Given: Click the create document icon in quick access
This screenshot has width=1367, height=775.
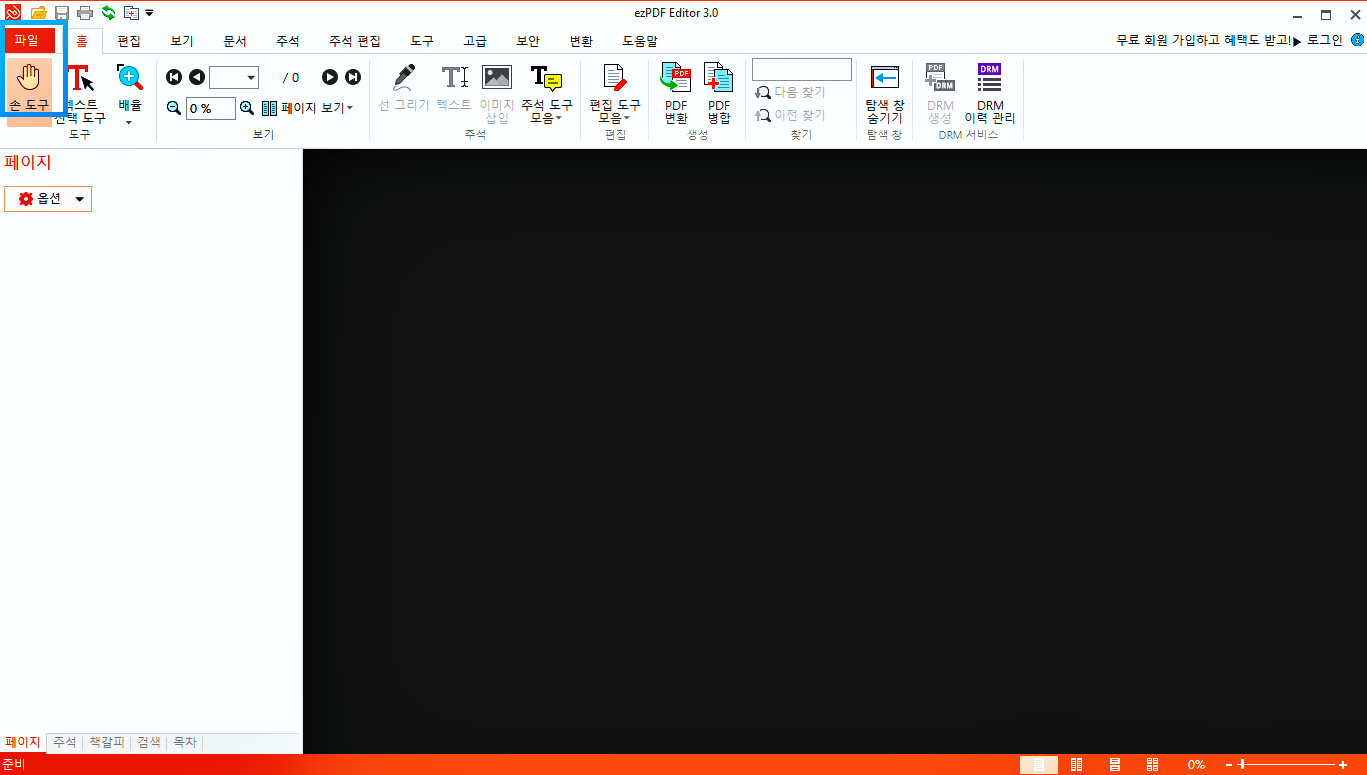Looking at the screenshot, I should click(x=131, y=13).
